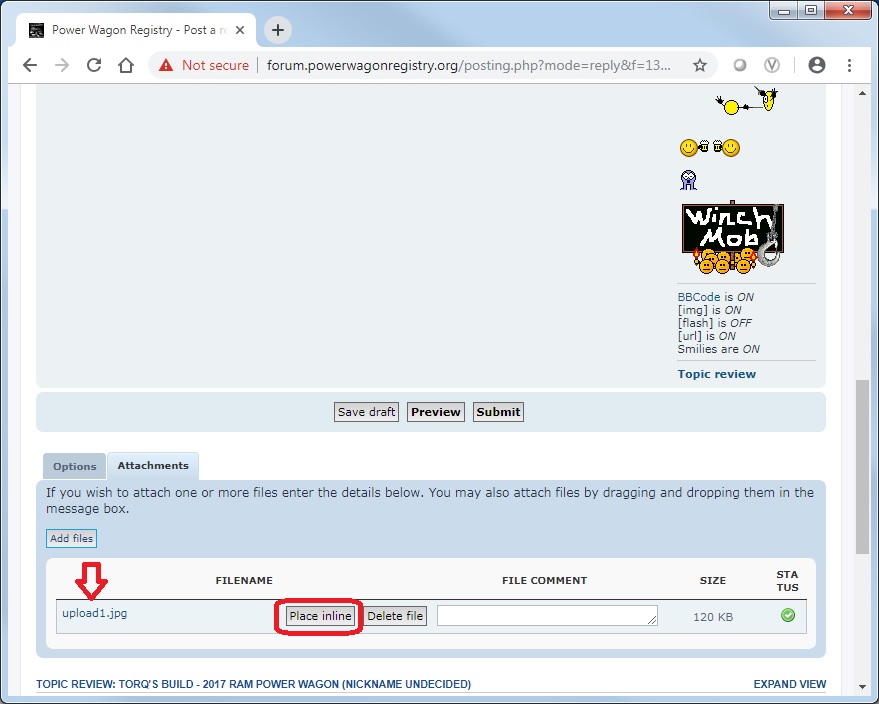Delete the upload1.jpg attachment

[x=395, y=616]
